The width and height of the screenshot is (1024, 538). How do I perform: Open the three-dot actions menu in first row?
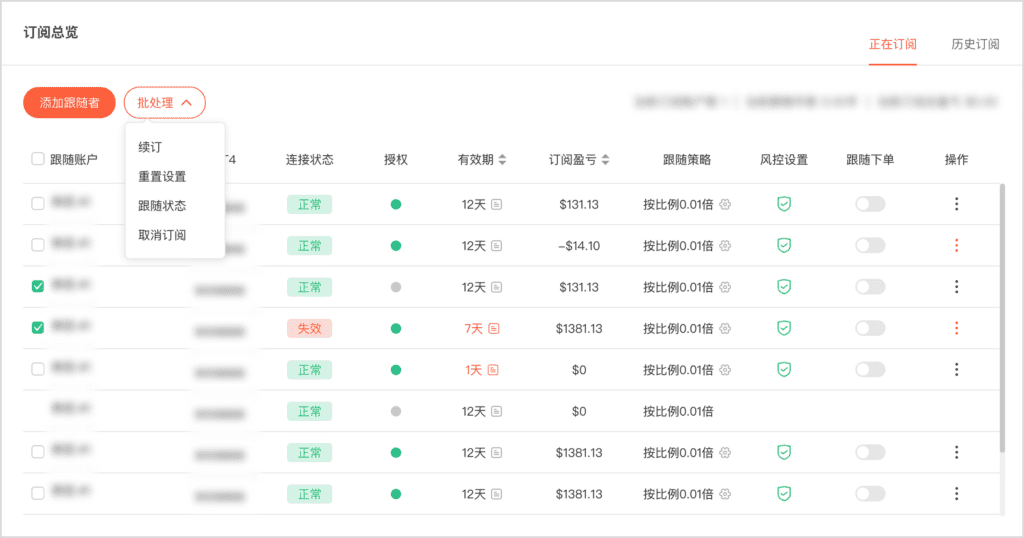click(956, 204)
